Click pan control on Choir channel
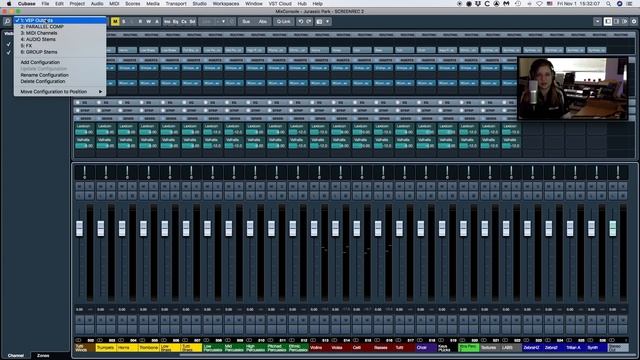Image resolution: width=640 pixels, height=360 pixels. pyautogui.click(x=426, y=173)
